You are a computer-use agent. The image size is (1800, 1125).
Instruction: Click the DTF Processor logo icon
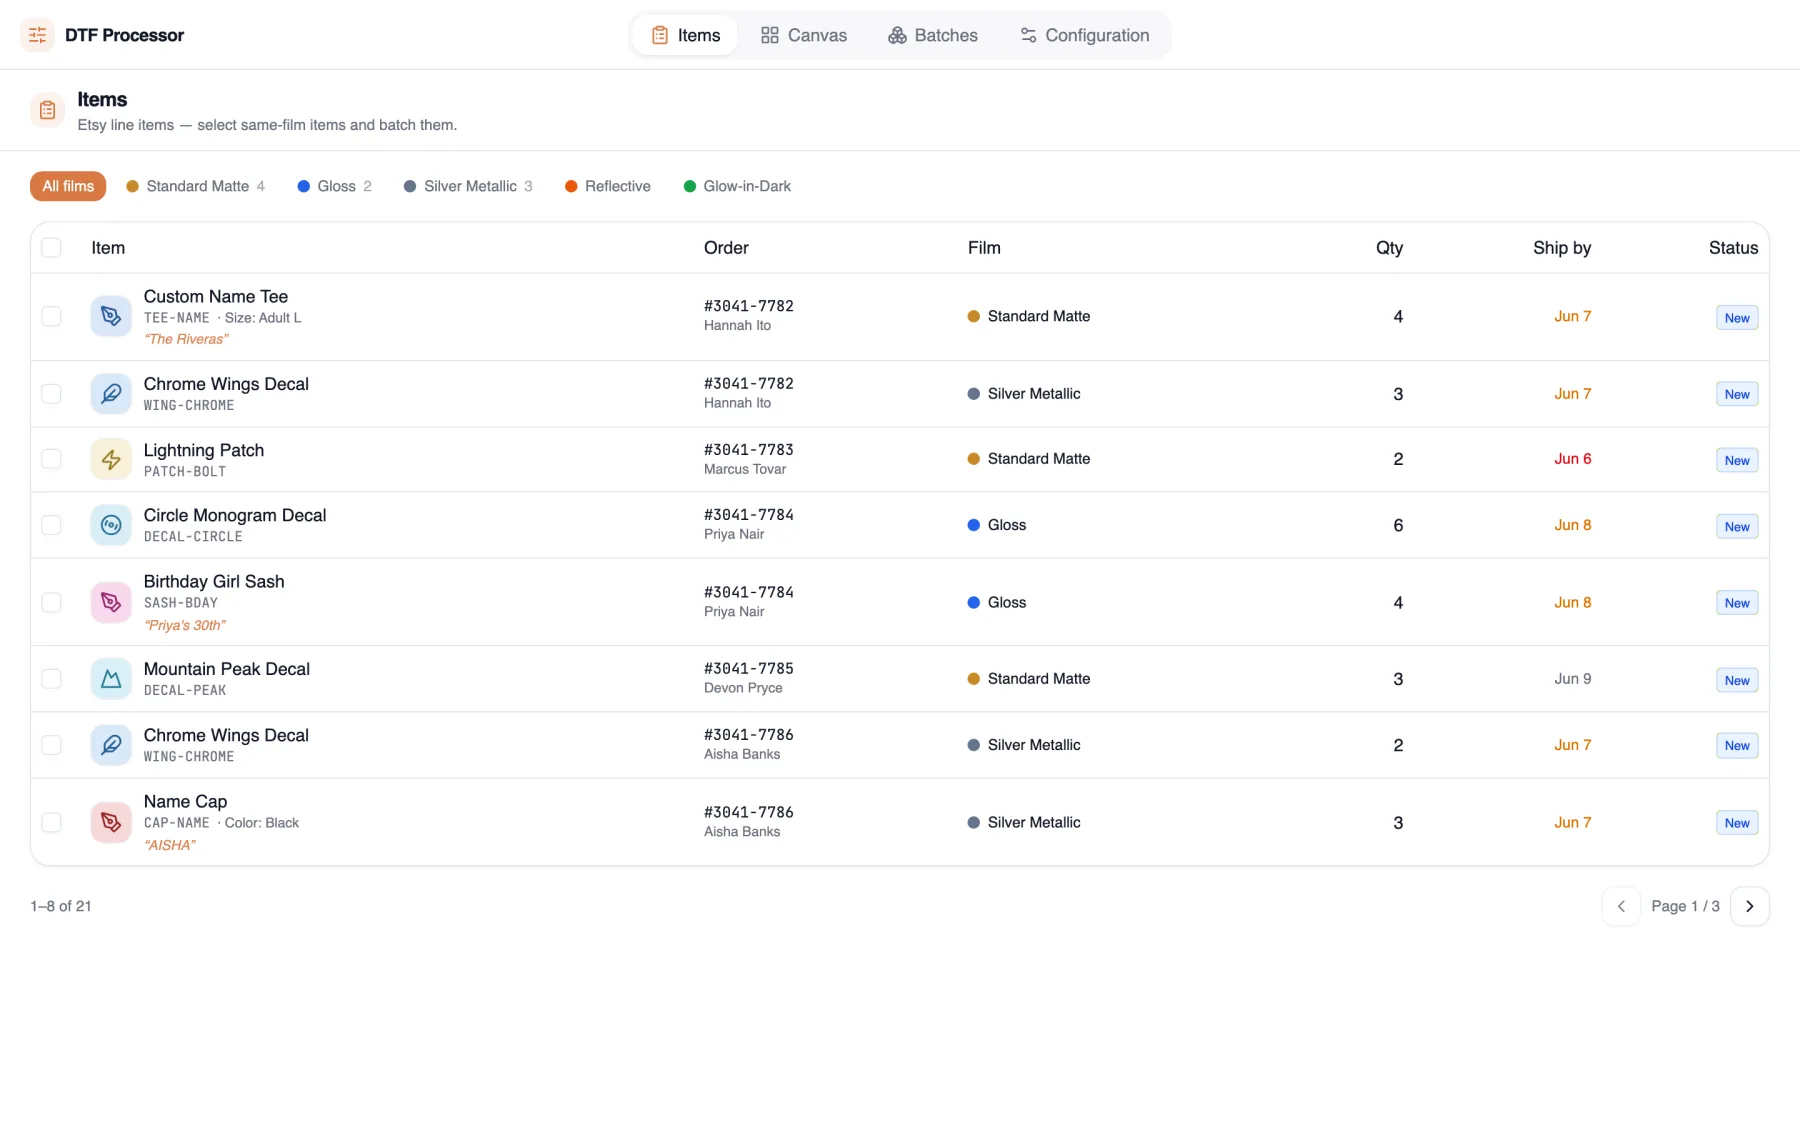click(37, 35)
